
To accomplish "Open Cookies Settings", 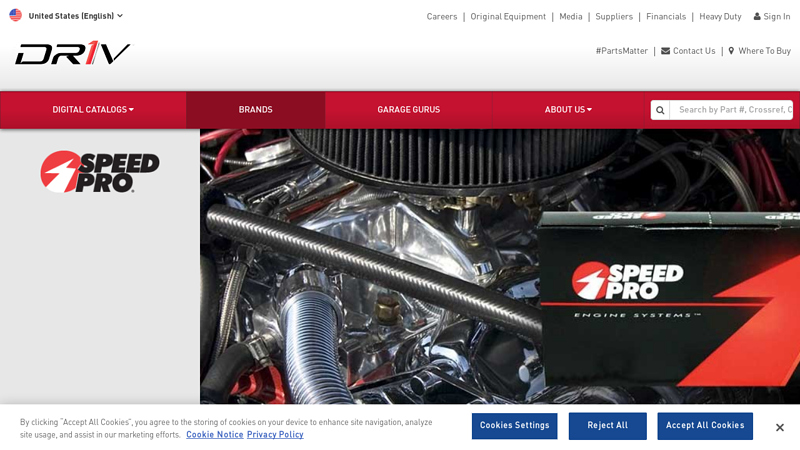I will point(514,426).
